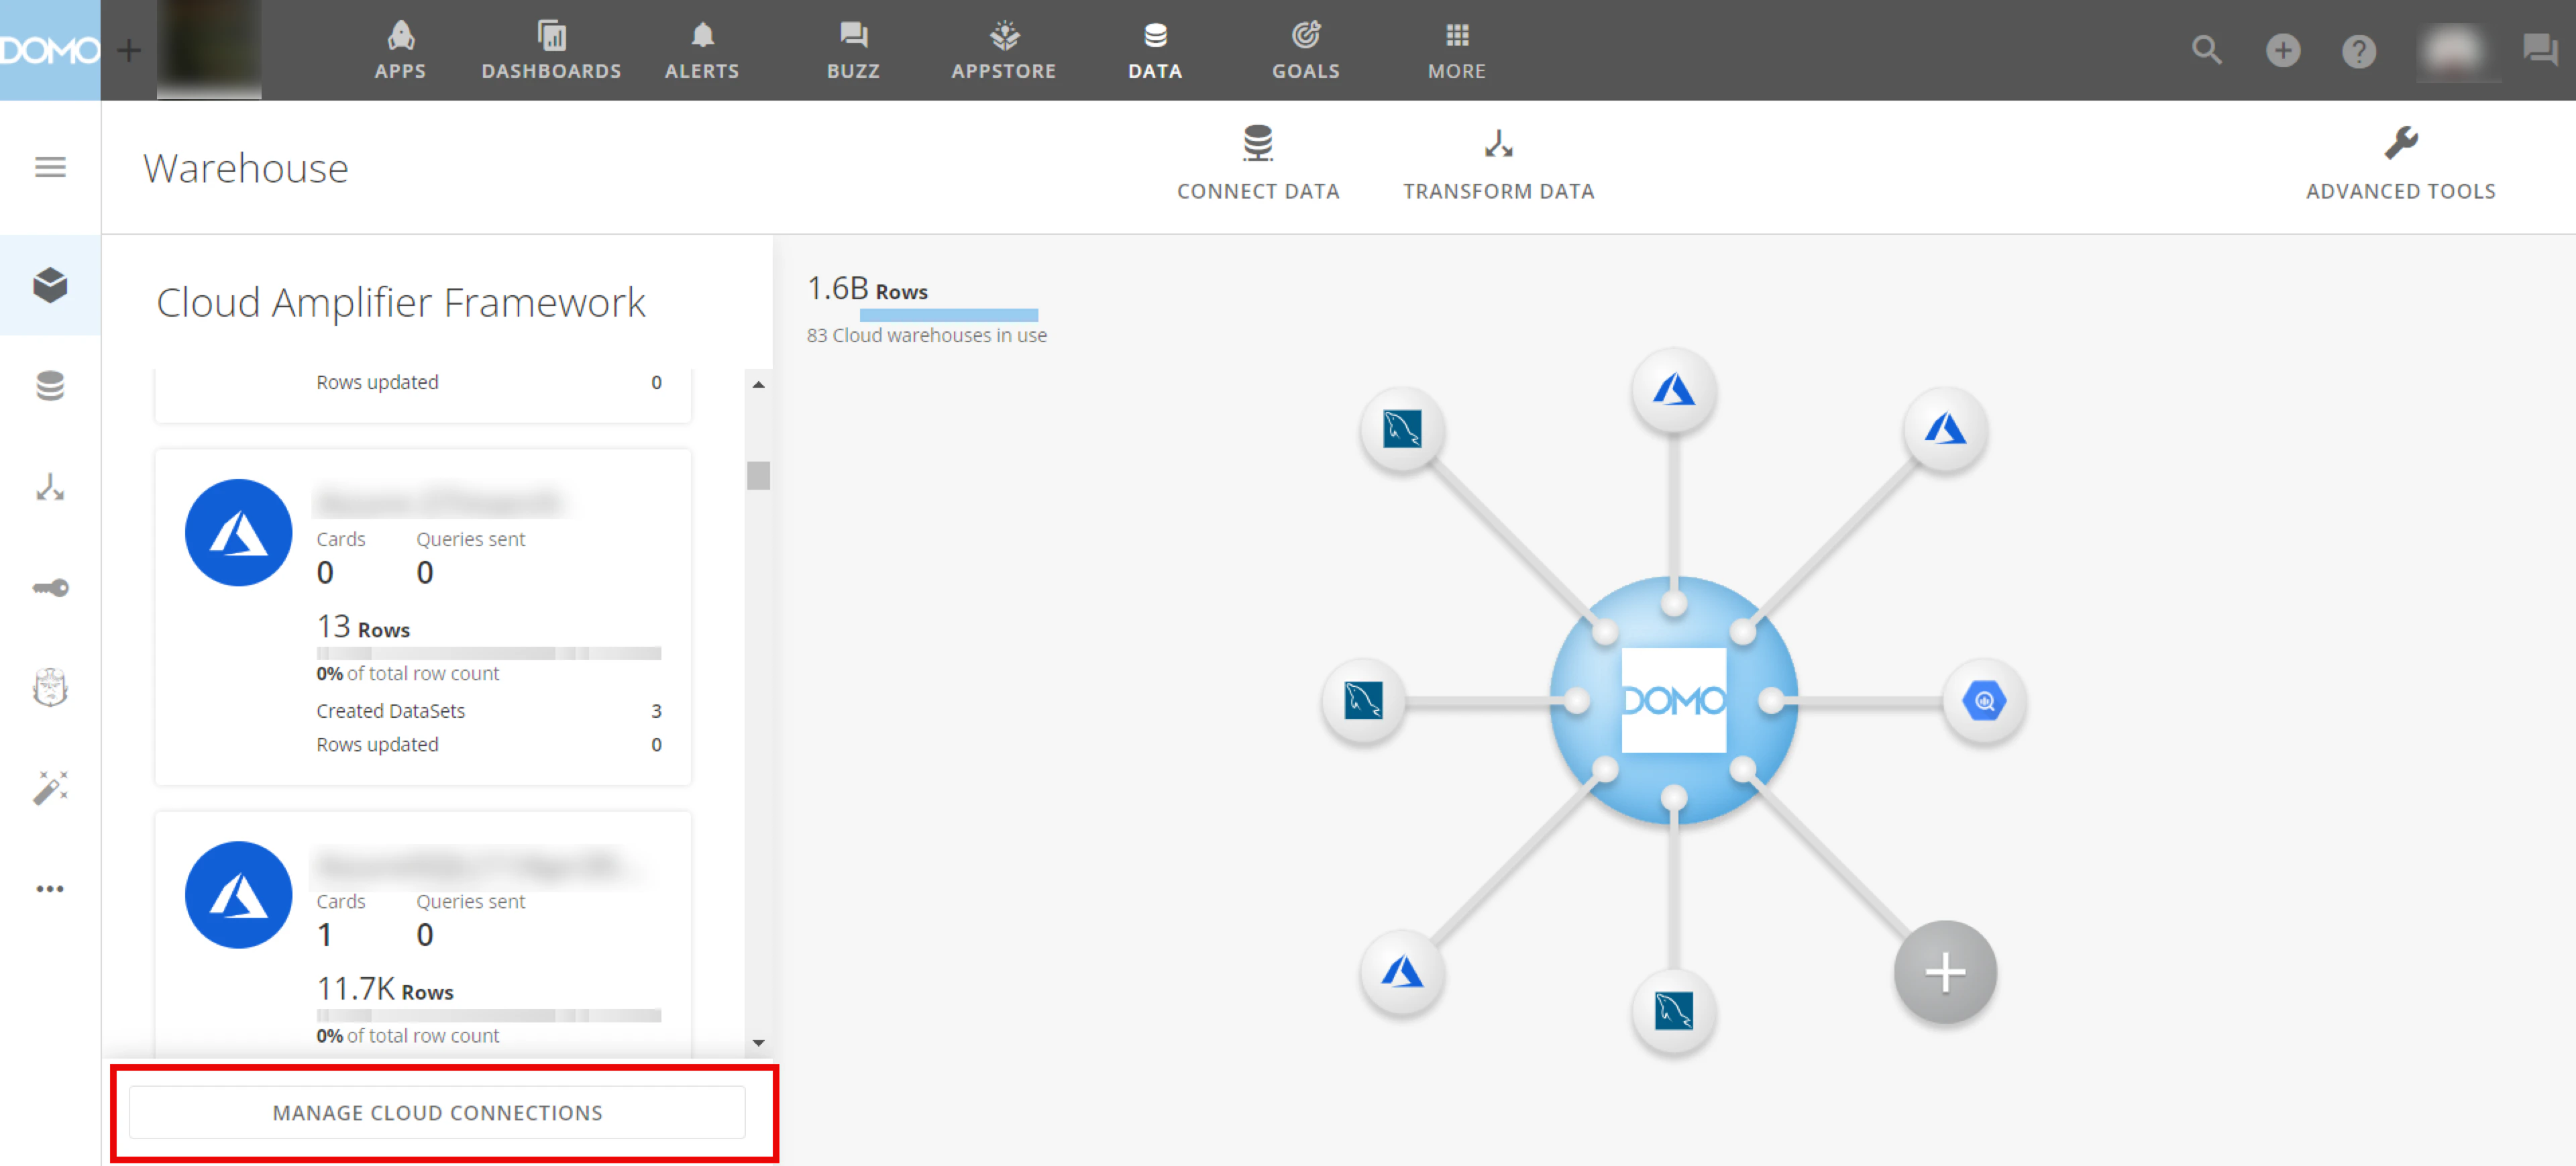Expand the More menu in top navigation
The height and width of the screenshot is (1166, 2576).
1457,50
